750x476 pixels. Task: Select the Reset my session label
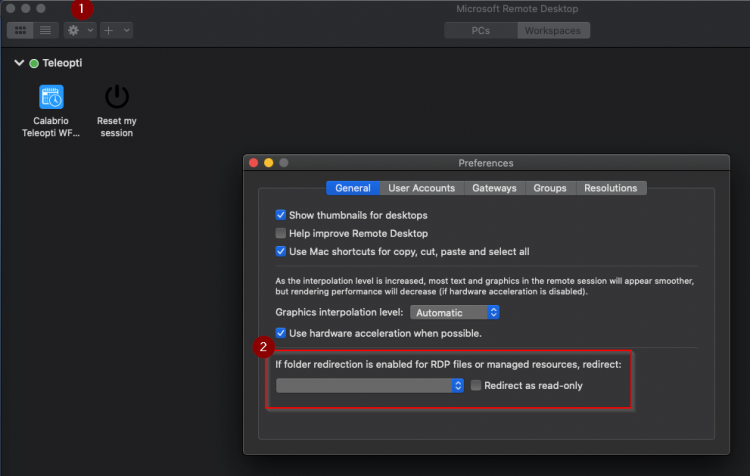117,127
